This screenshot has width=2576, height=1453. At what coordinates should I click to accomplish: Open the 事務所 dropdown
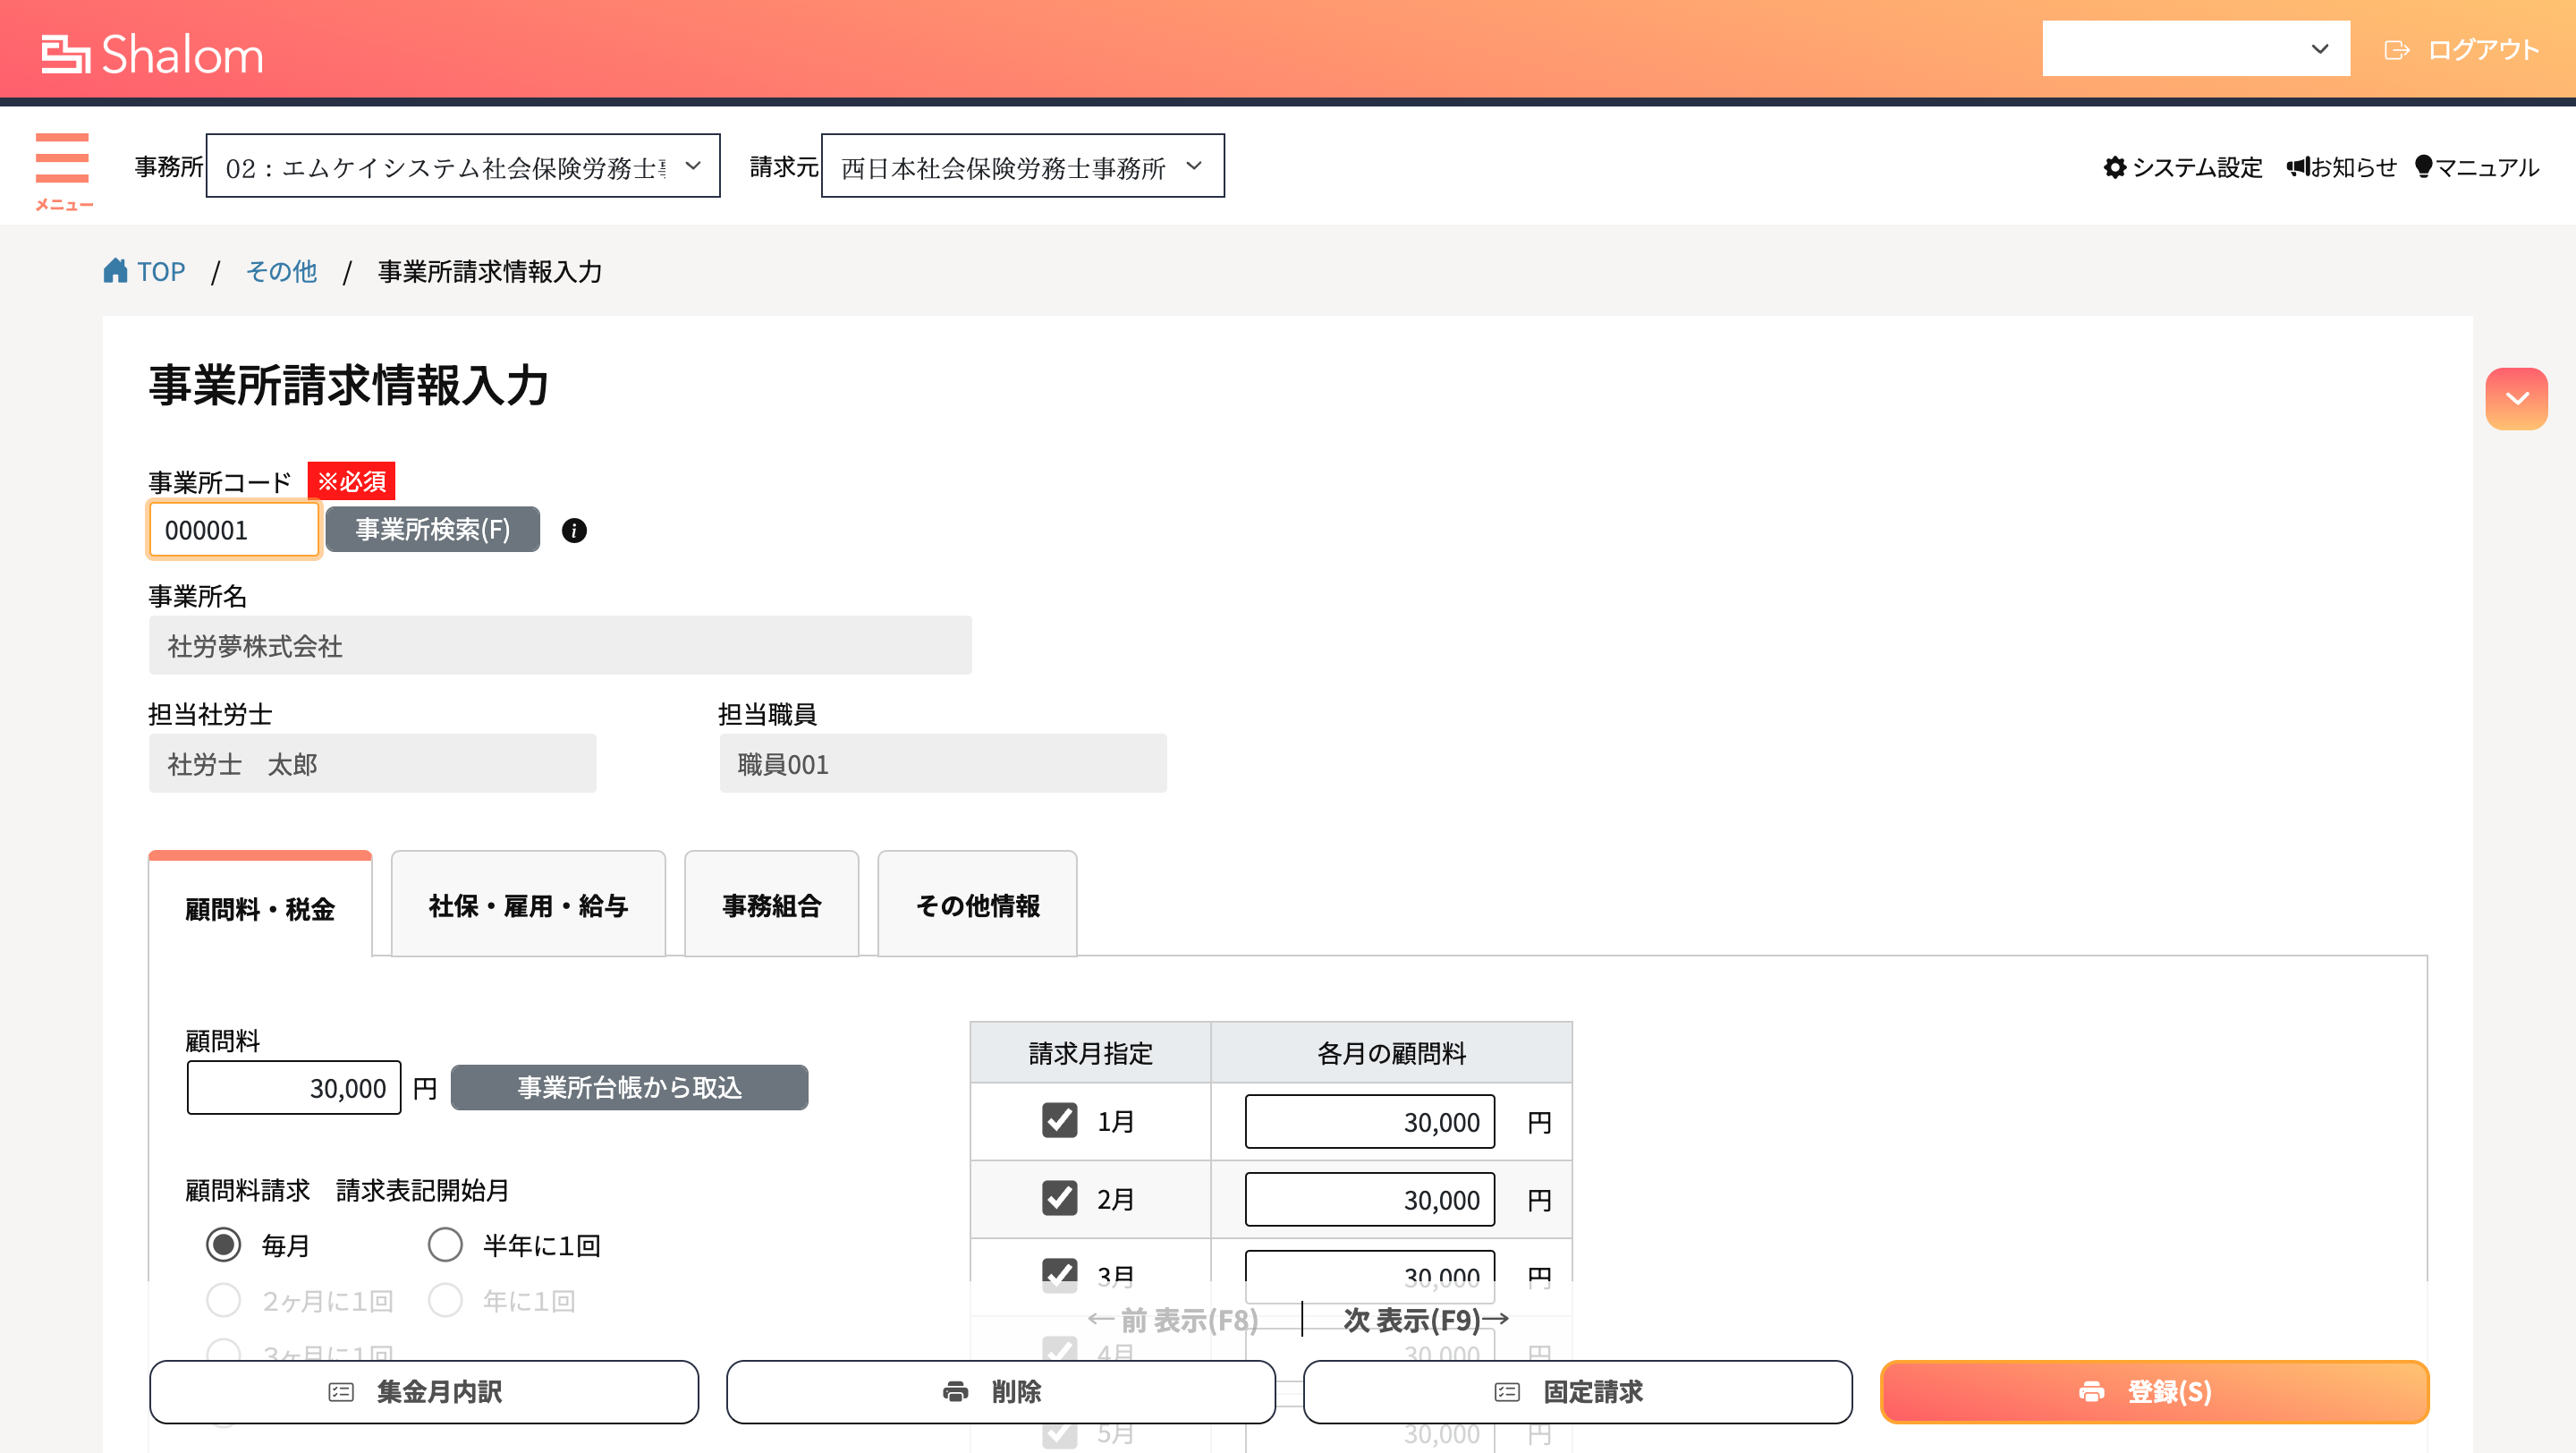(x=463, y=166)
